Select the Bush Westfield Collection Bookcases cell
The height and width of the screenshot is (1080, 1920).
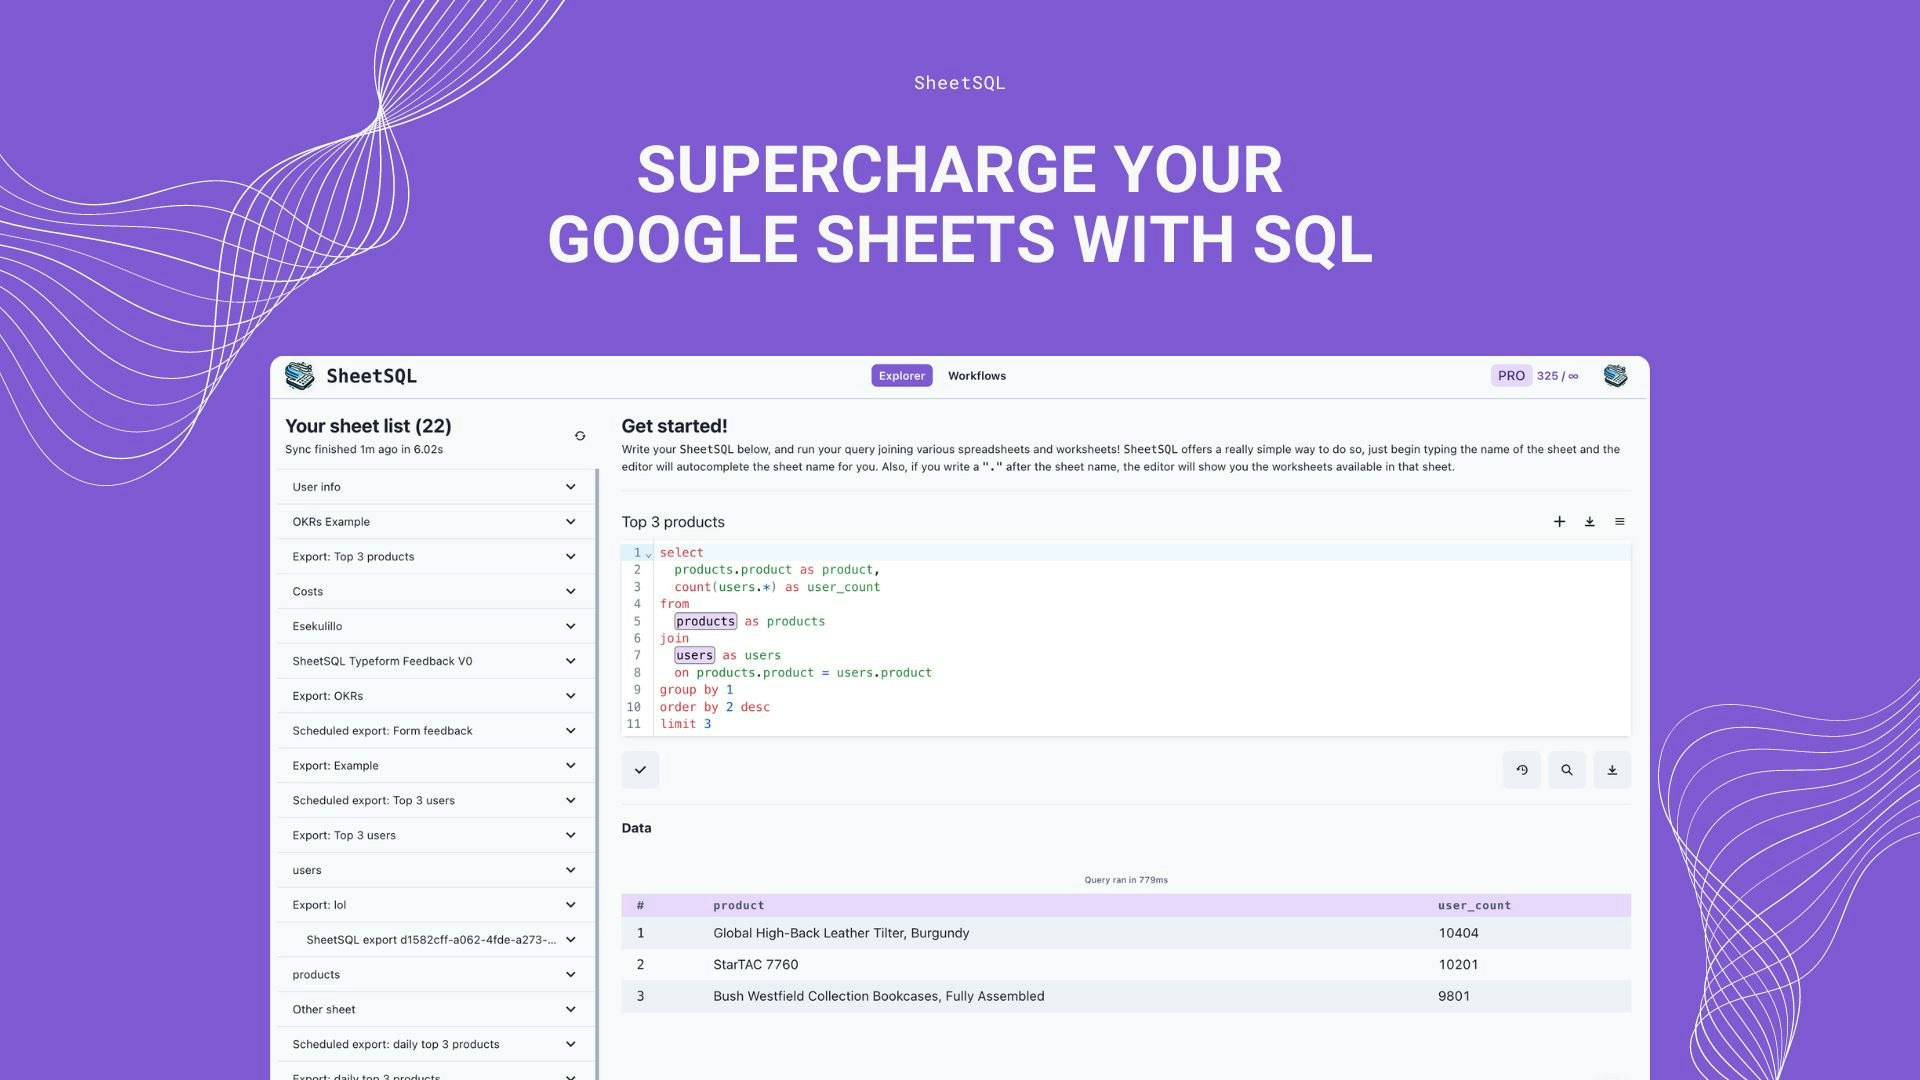[x=878, y=996]
